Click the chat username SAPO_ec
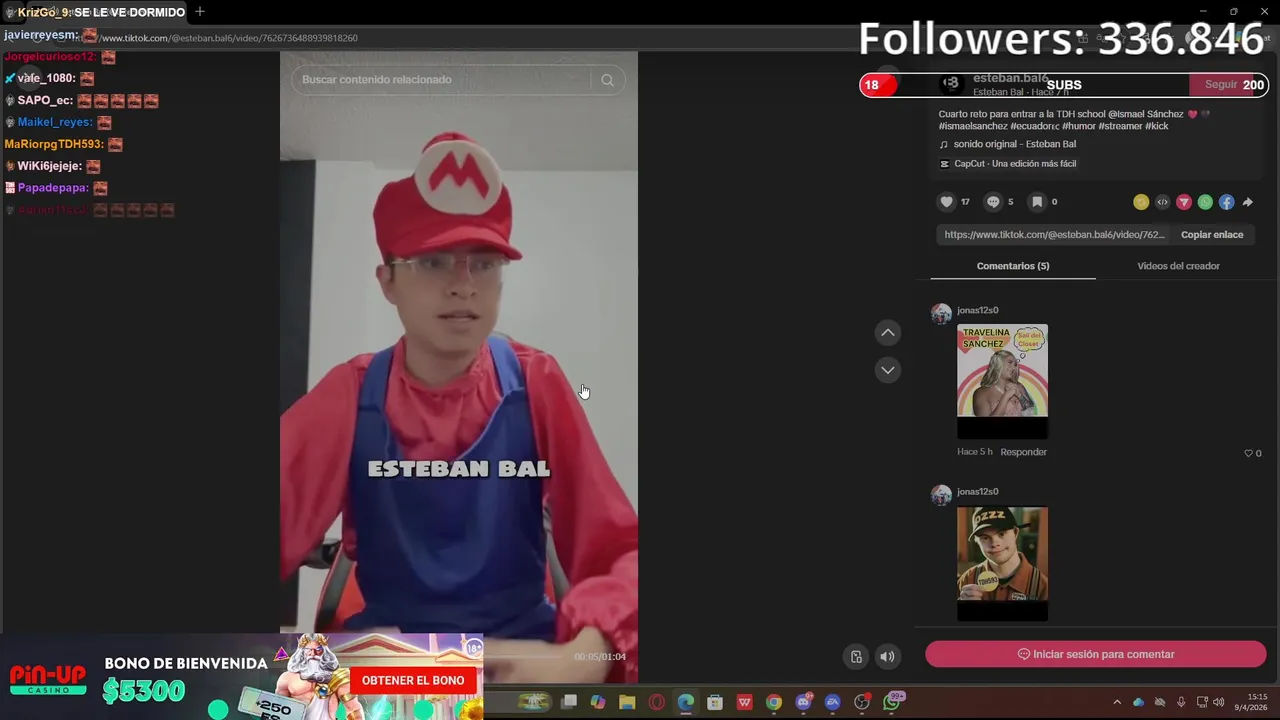The image size is (1280, 720). [45, 100]
